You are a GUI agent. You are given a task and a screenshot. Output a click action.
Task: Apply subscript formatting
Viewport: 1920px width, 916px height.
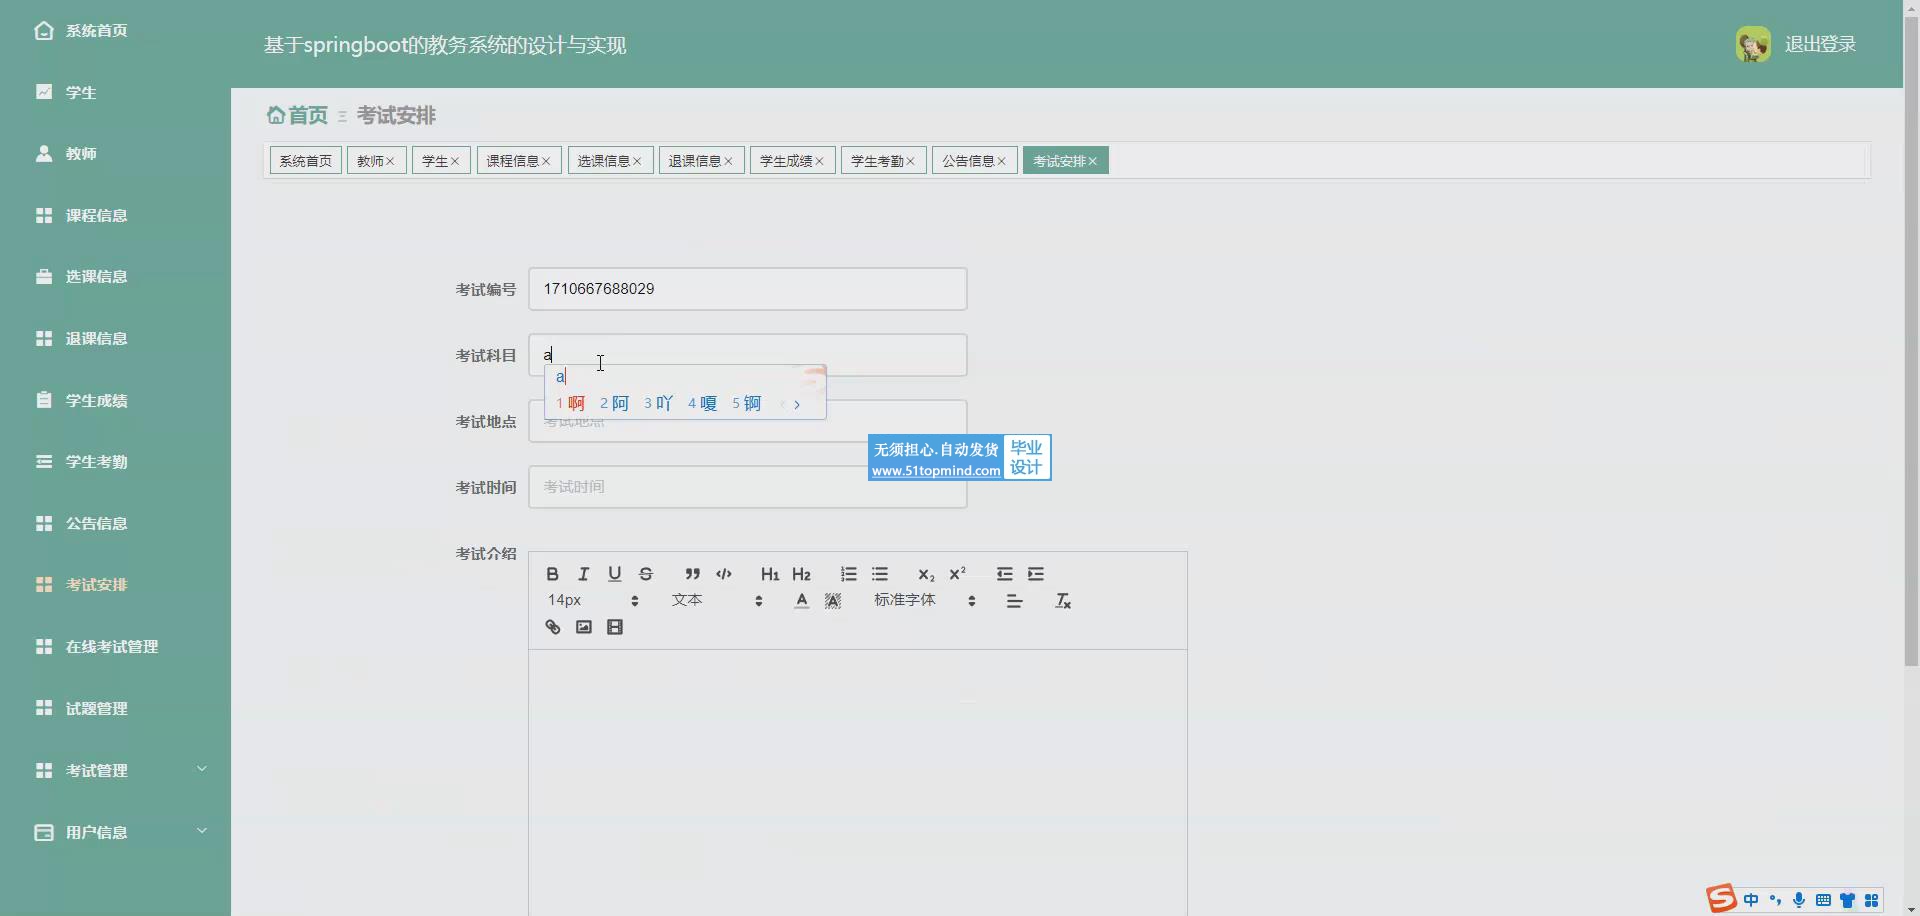pos(926,574)
